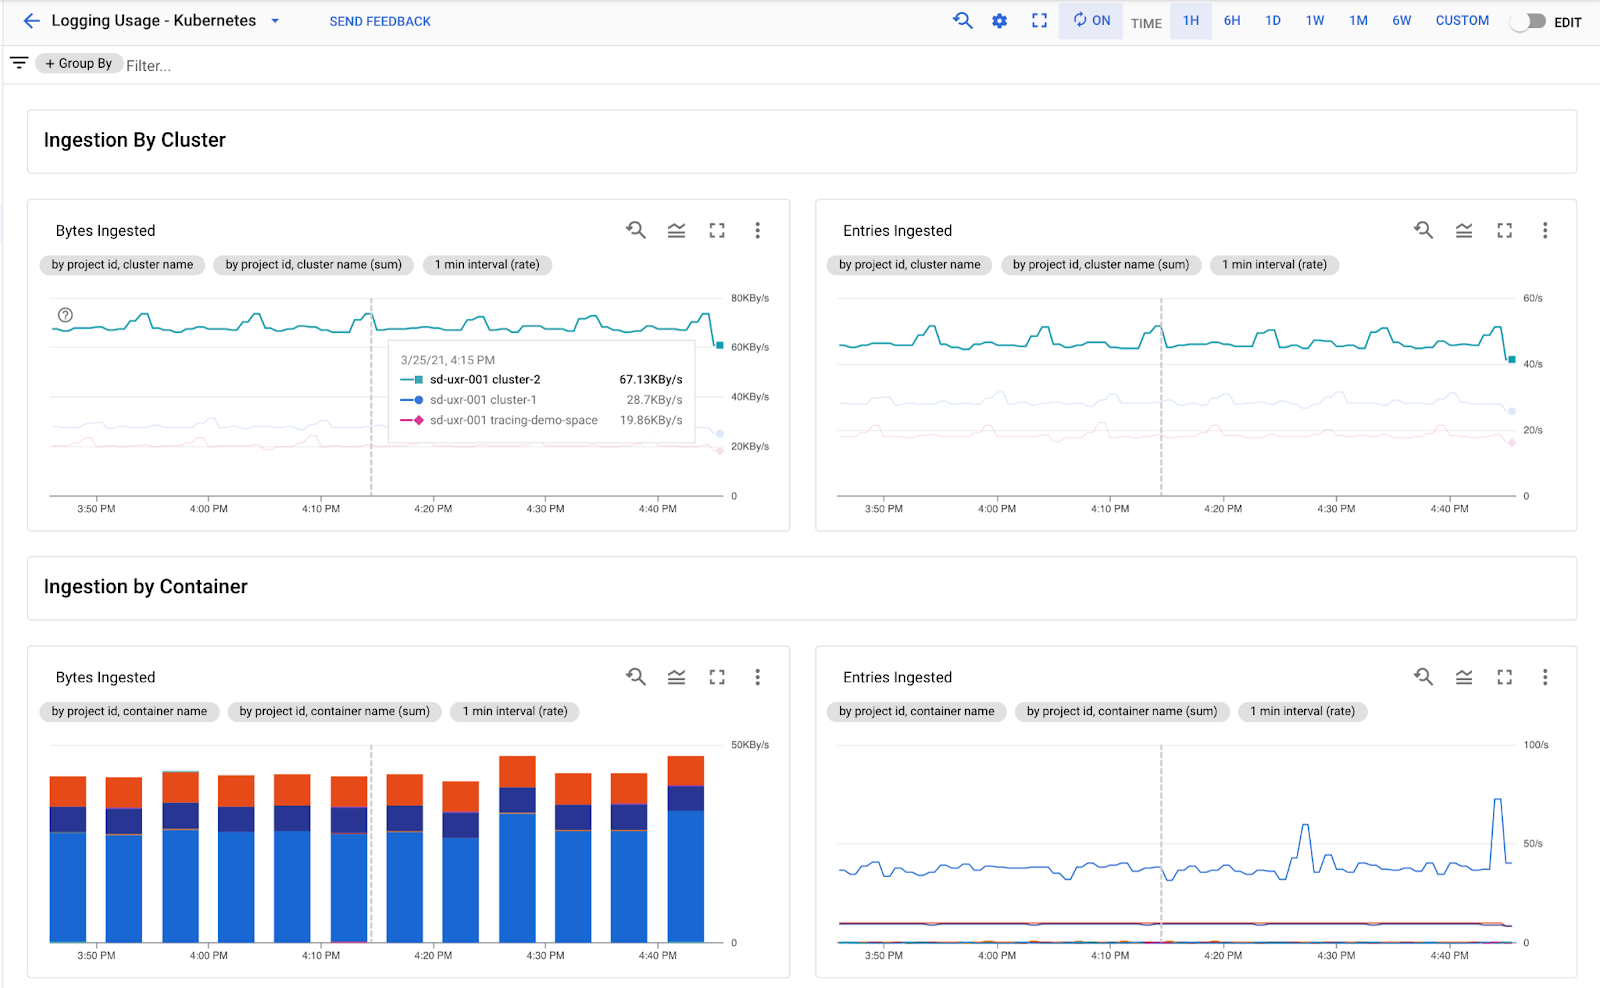Screen dimensions: 1600x988
Task: Reset zoom on cluster Bytes Ingested chart
Action: 636,230
